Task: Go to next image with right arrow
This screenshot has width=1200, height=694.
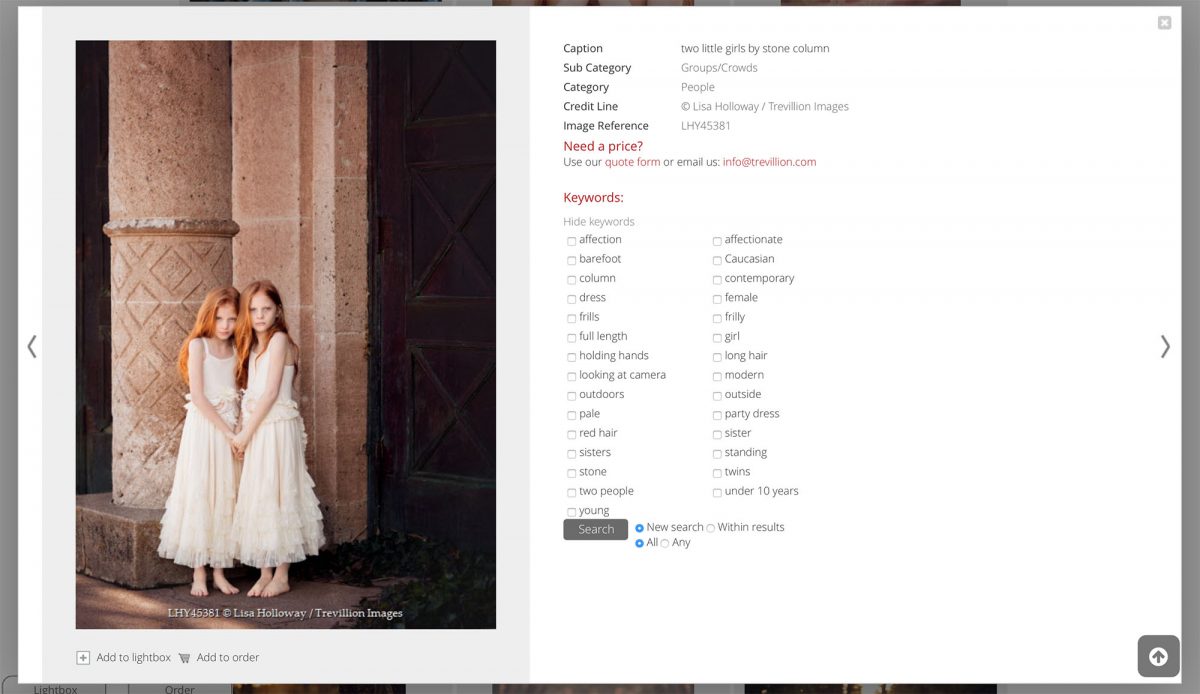Action: 1164,346
